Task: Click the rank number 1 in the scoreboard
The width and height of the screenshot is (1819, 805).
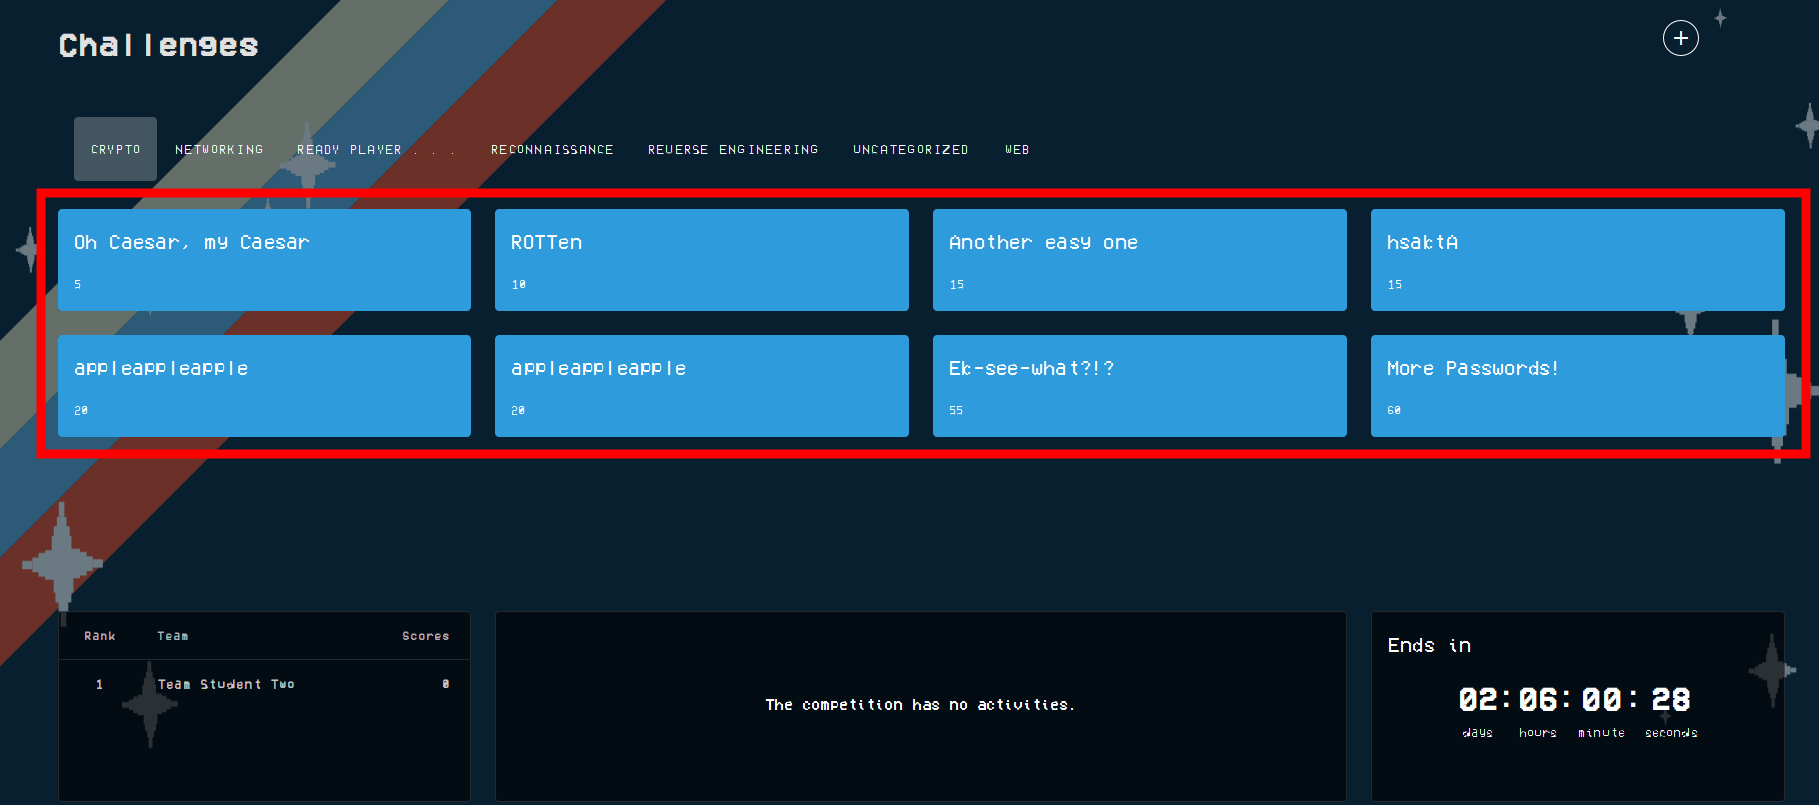Action: coord(99,684)
